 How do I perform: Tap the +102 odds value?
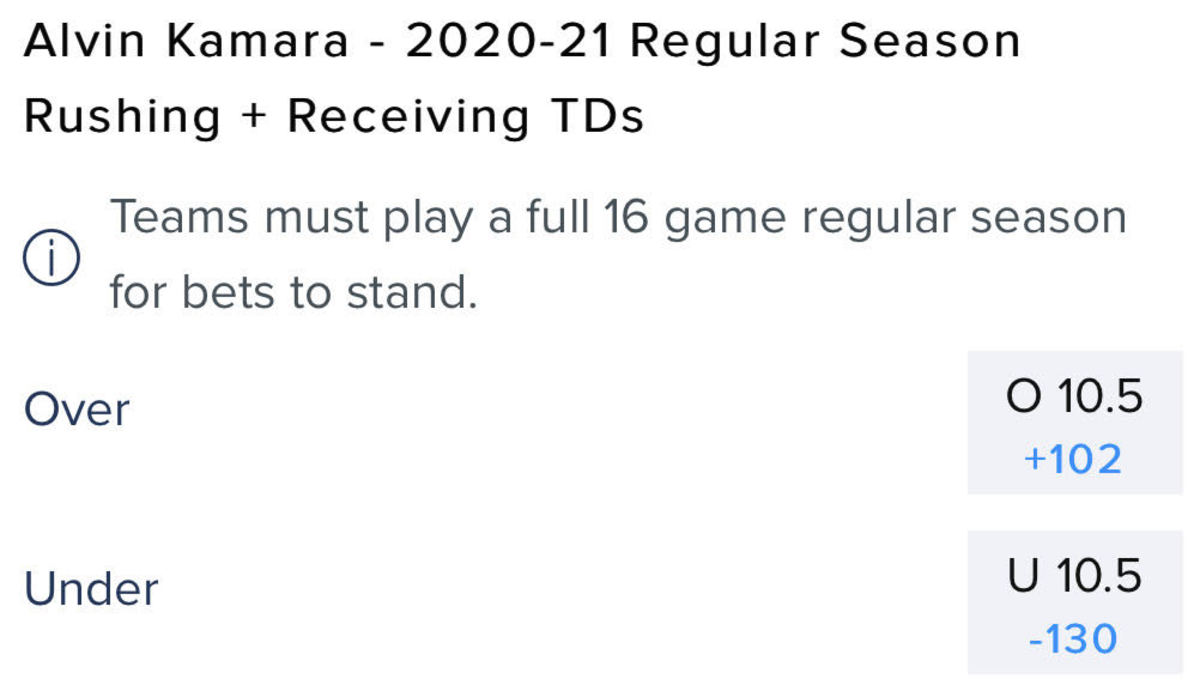1074,459
